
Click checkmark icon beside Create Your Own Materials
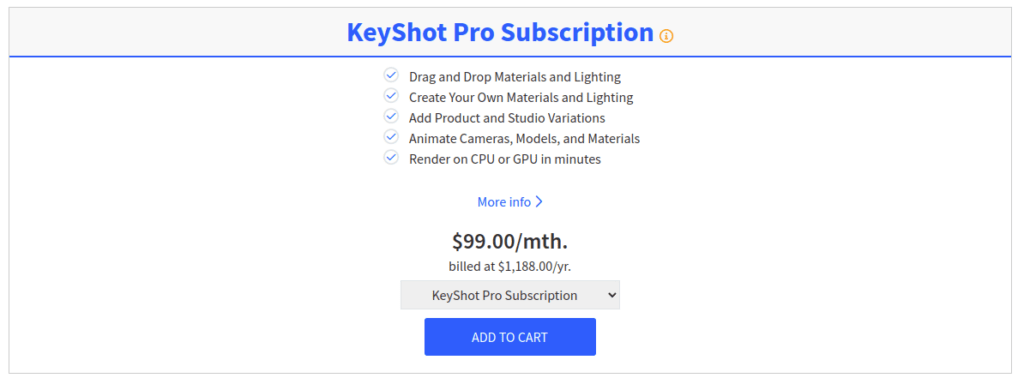tap(391, 96)
